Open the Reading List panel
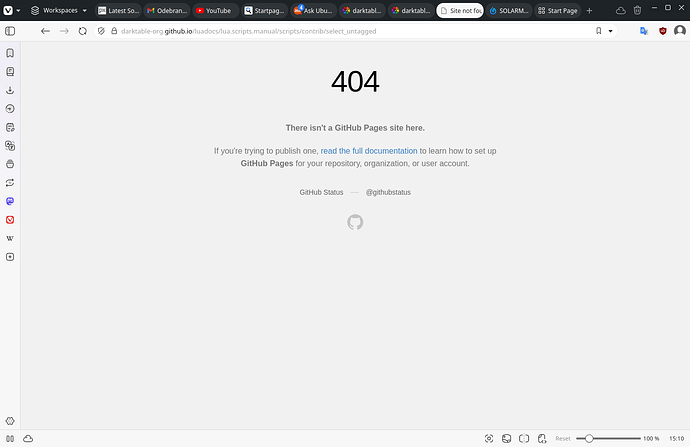Viewport: 690px width, 447px height. [10, 72]
